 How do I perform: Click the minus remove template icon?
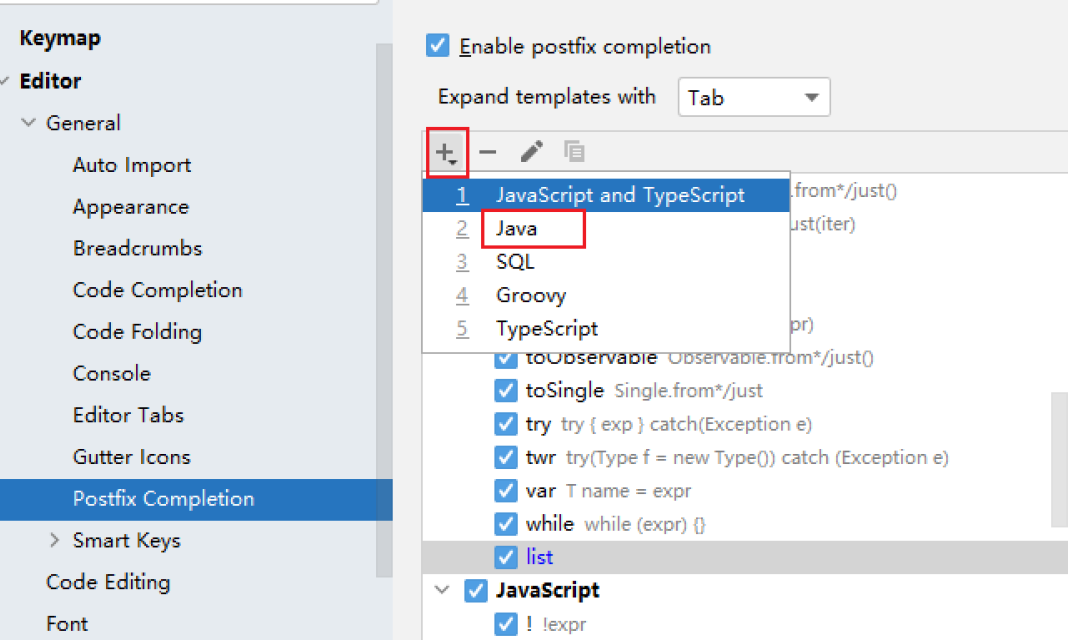point(487,152)
